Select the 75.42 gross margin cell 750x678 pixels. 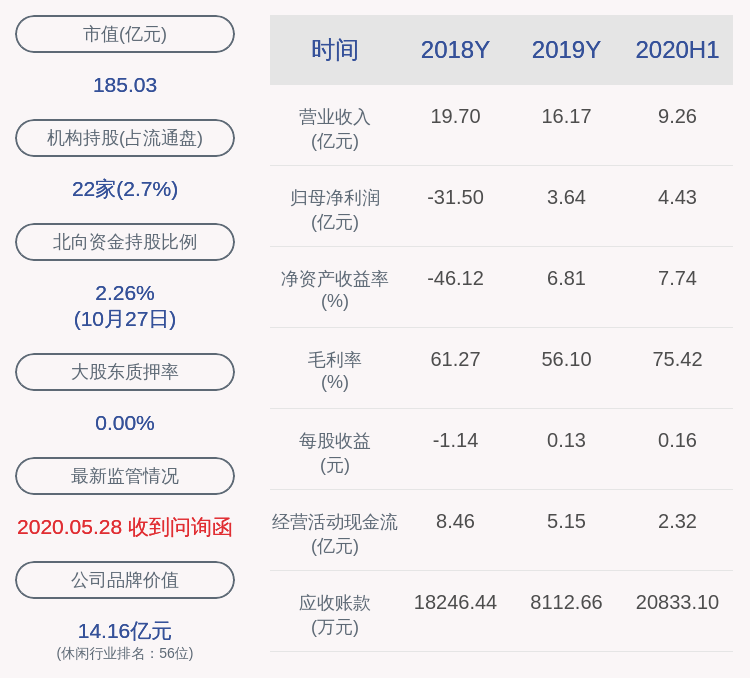click(x=677, y=359)
